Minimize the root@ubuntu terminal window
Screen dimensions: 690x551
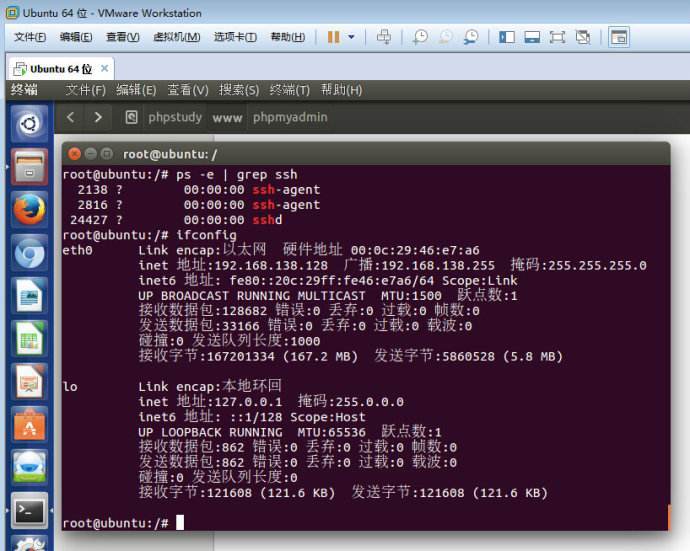click(91, 154)
